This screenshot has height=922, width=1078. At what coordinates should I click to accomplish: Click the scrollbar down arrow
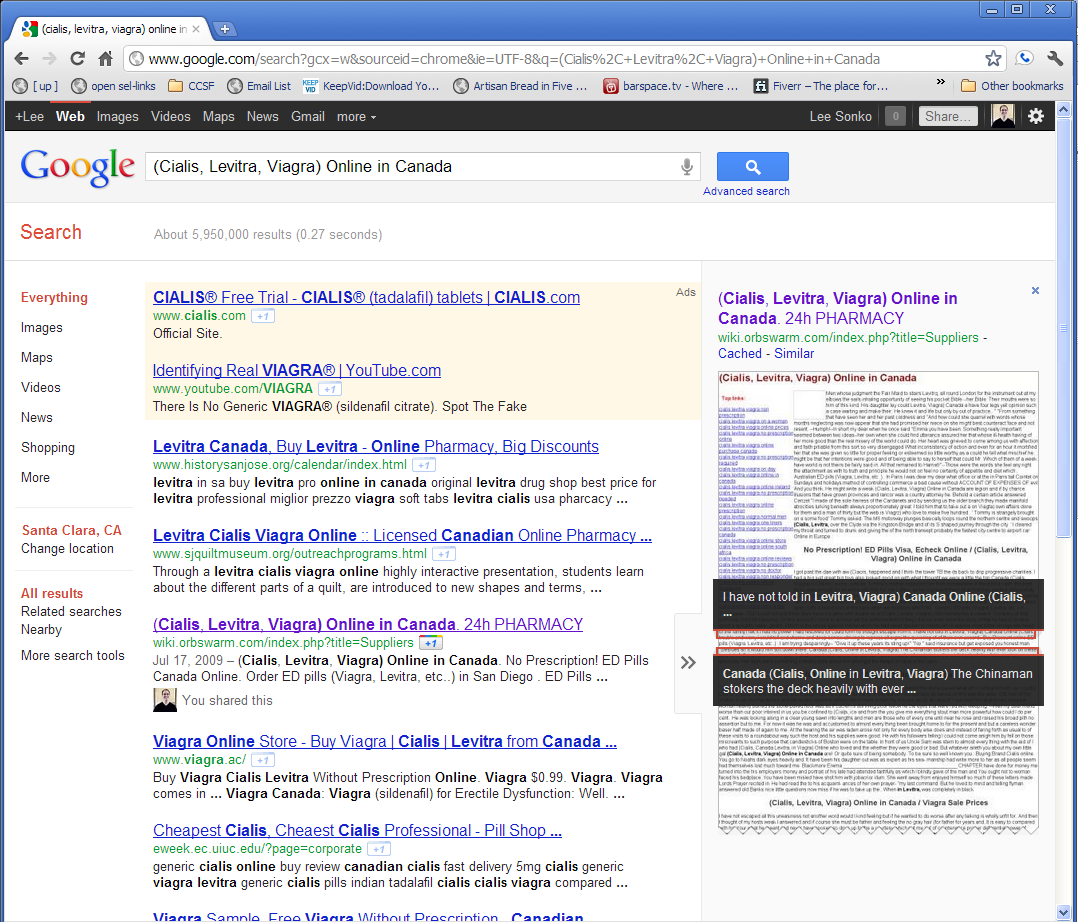[1063, 913]
